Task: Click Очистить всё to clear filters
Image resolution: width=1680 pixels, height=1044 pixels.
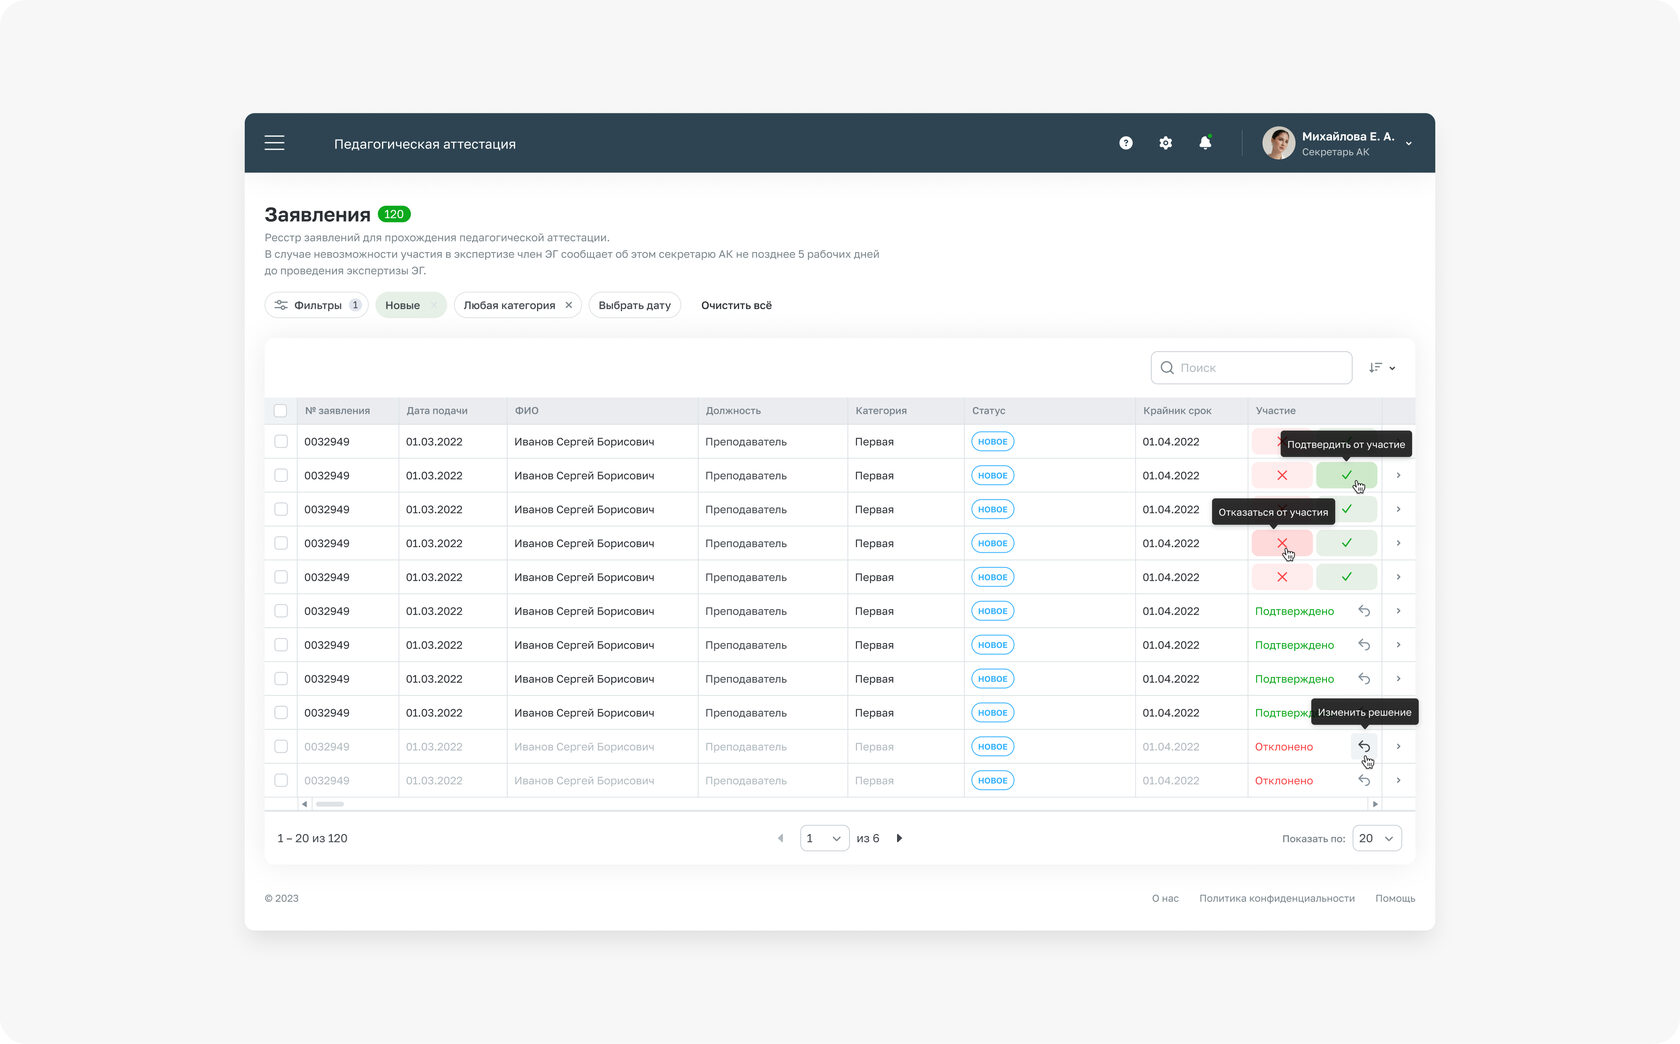Action: coord(736,305)
